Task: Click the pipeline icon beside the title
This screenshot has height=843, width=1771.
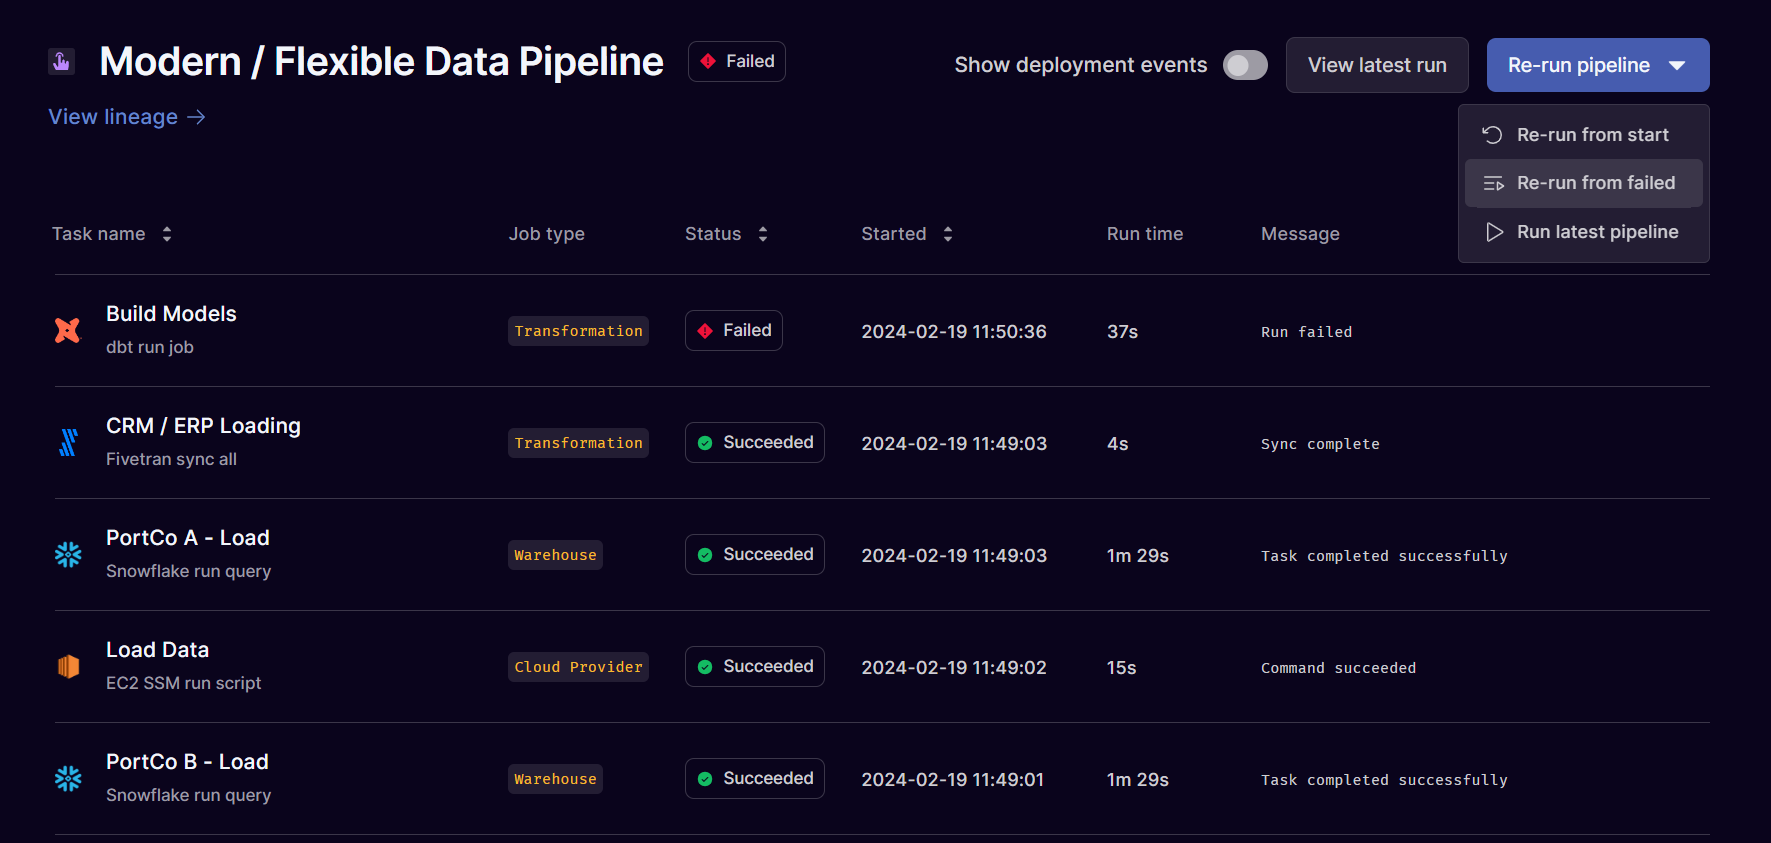Action: coord(61,62)
